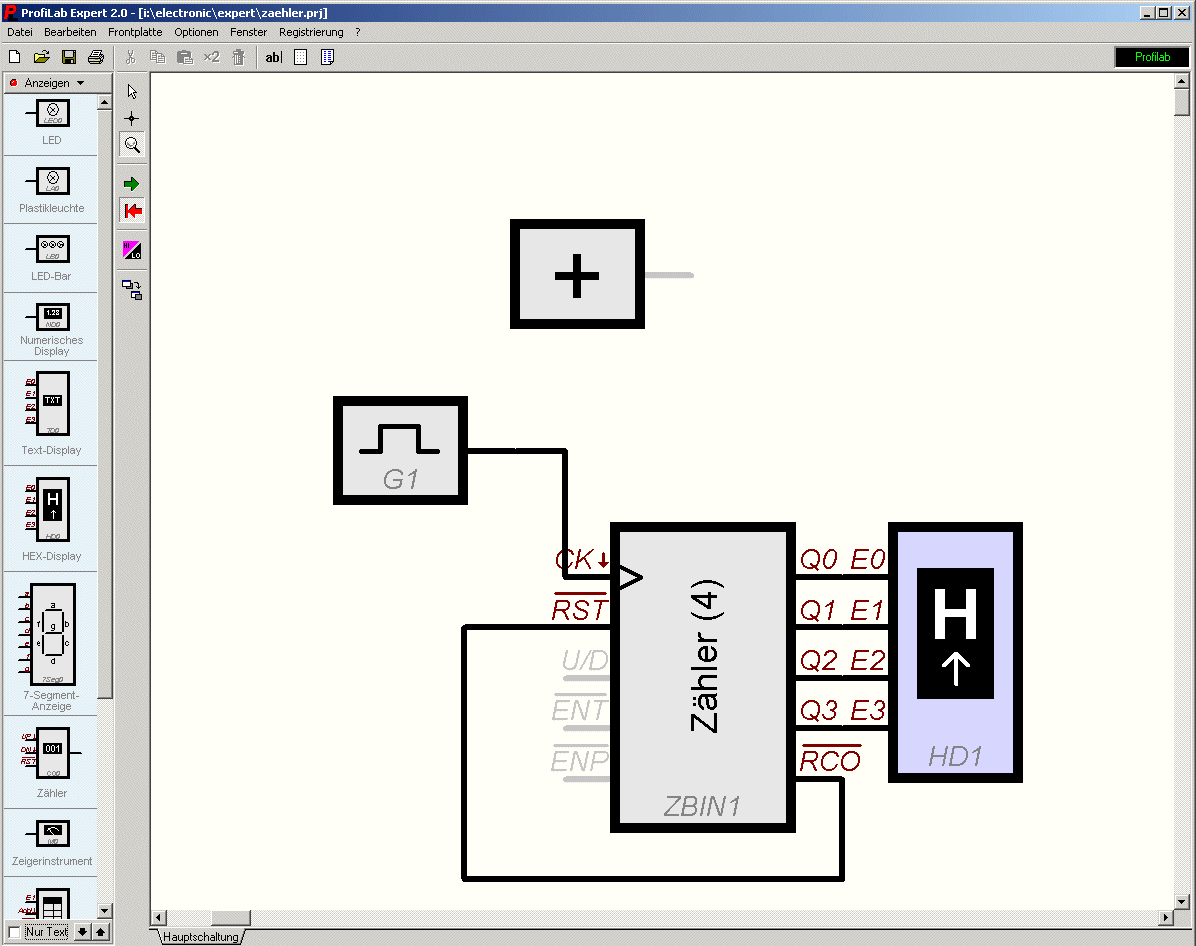Click the E3 input pin label

tap(867, 710)
